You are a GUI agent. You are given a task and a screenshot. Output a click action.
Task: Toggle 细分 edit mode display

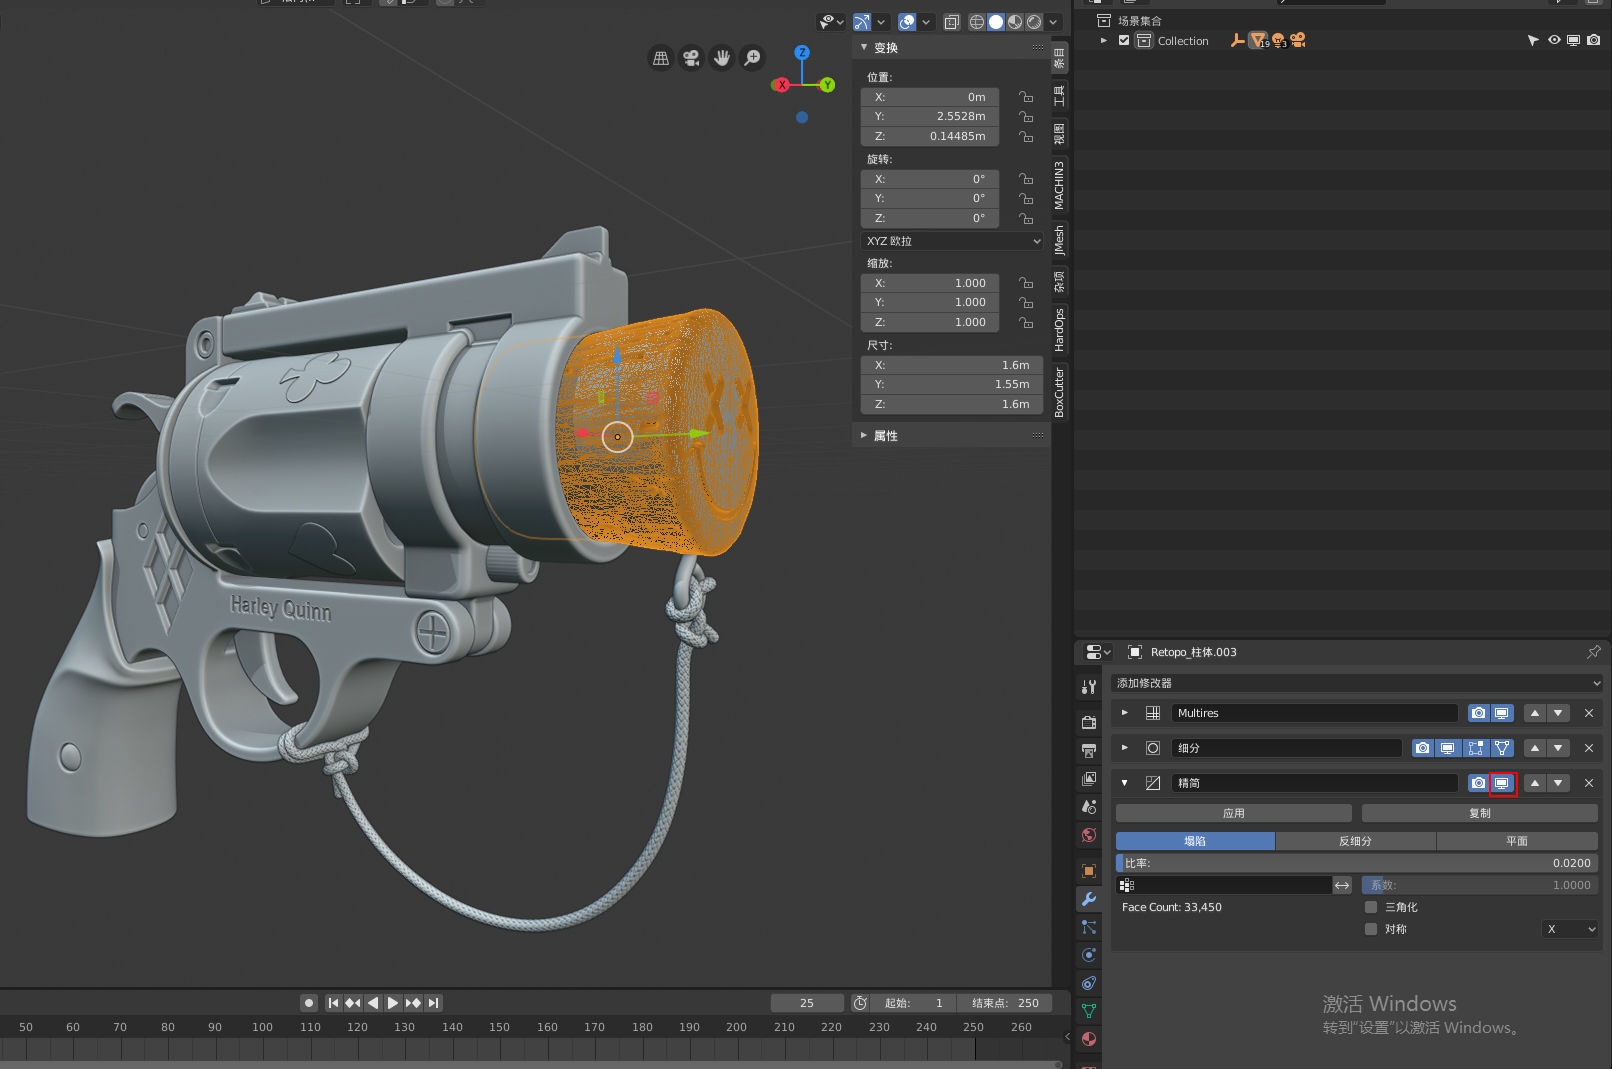point(1476,748)
